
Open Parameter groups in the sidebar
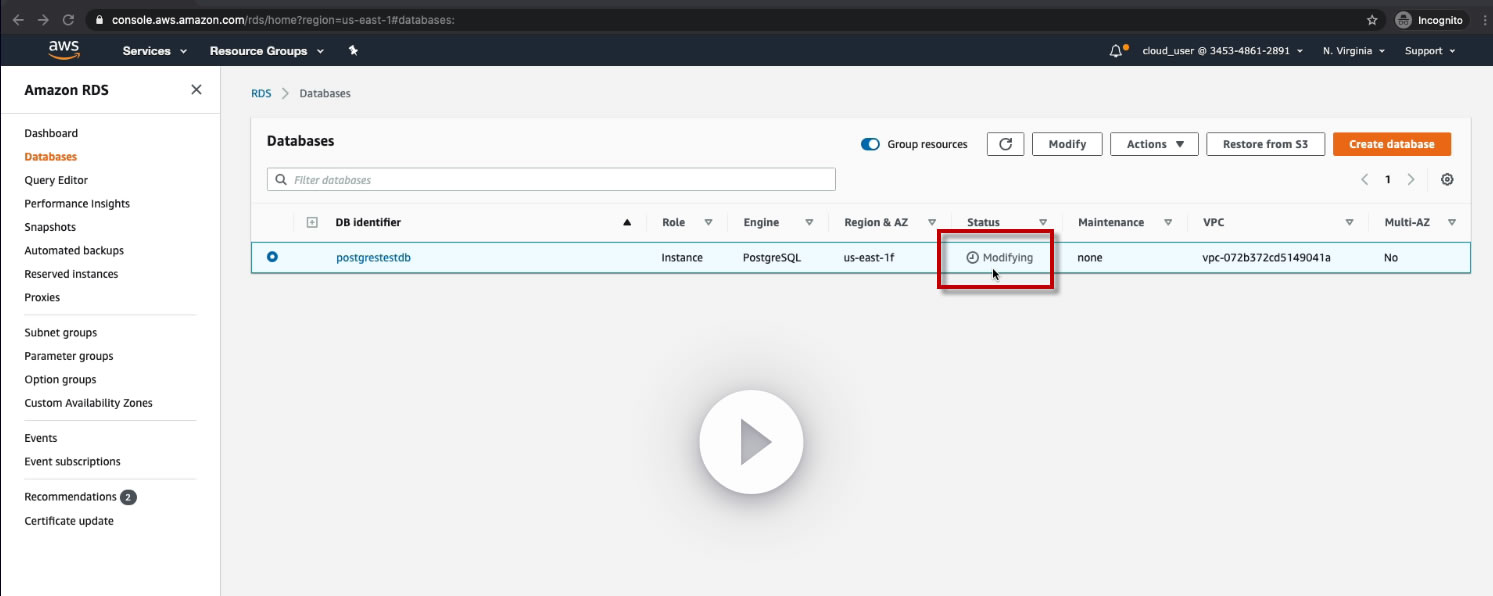tap(69, 356)
